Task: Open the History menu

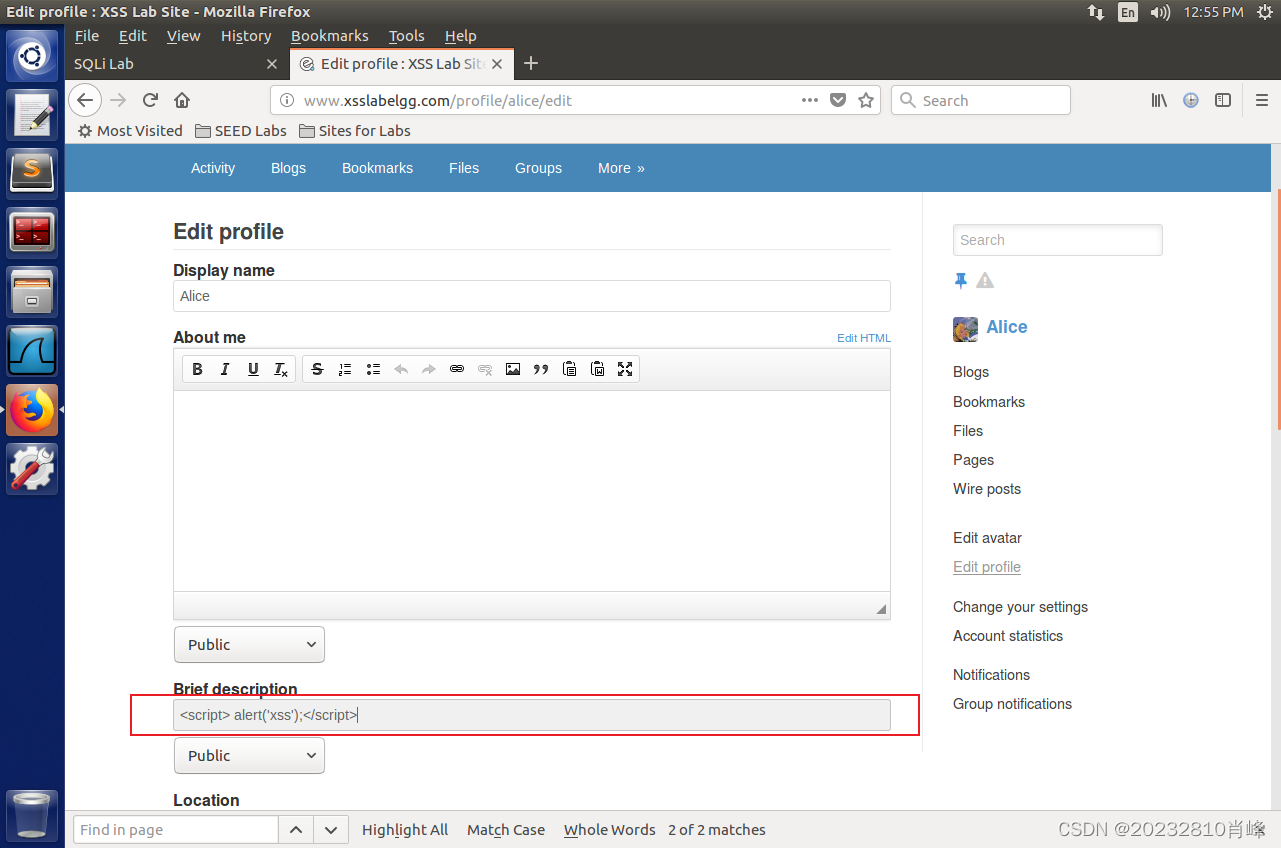Action: (x=246, y=36)
